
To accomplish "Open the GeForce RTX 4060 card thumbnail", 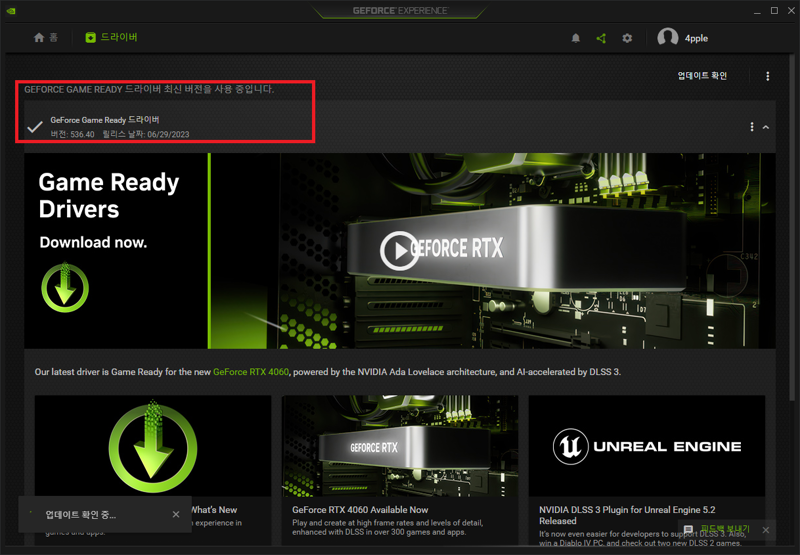I will tap(400, 445).
